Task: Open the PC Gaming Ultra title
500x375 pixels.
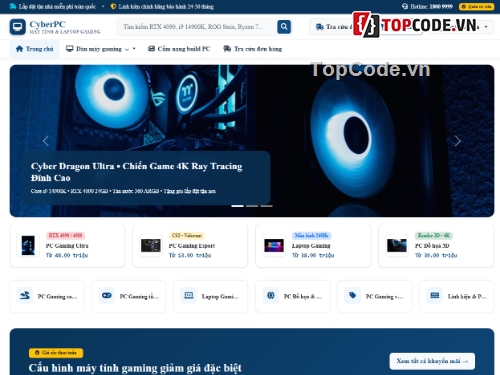Action: pos(67,246)
